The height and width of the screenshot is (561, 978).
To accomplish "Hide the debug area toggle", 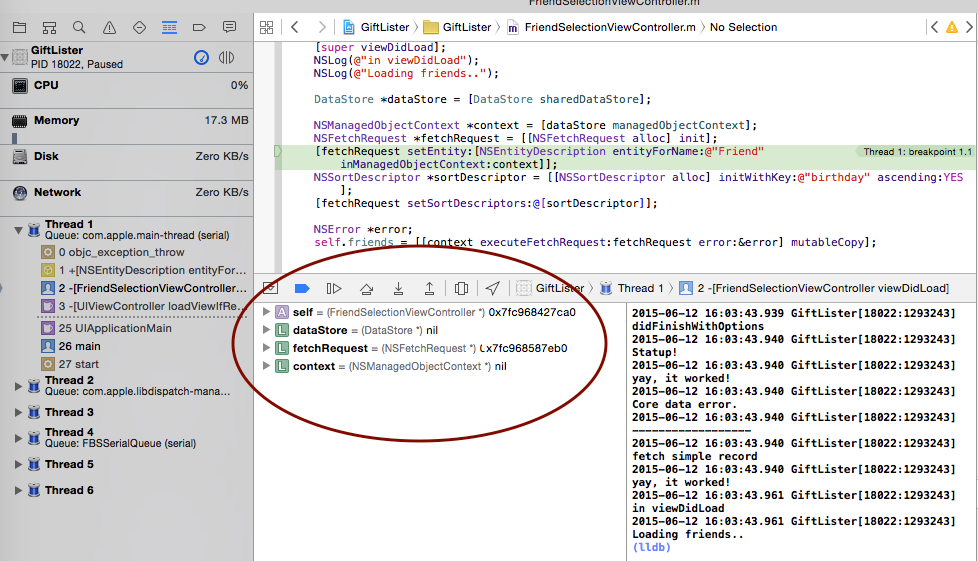I will point(270,288).
